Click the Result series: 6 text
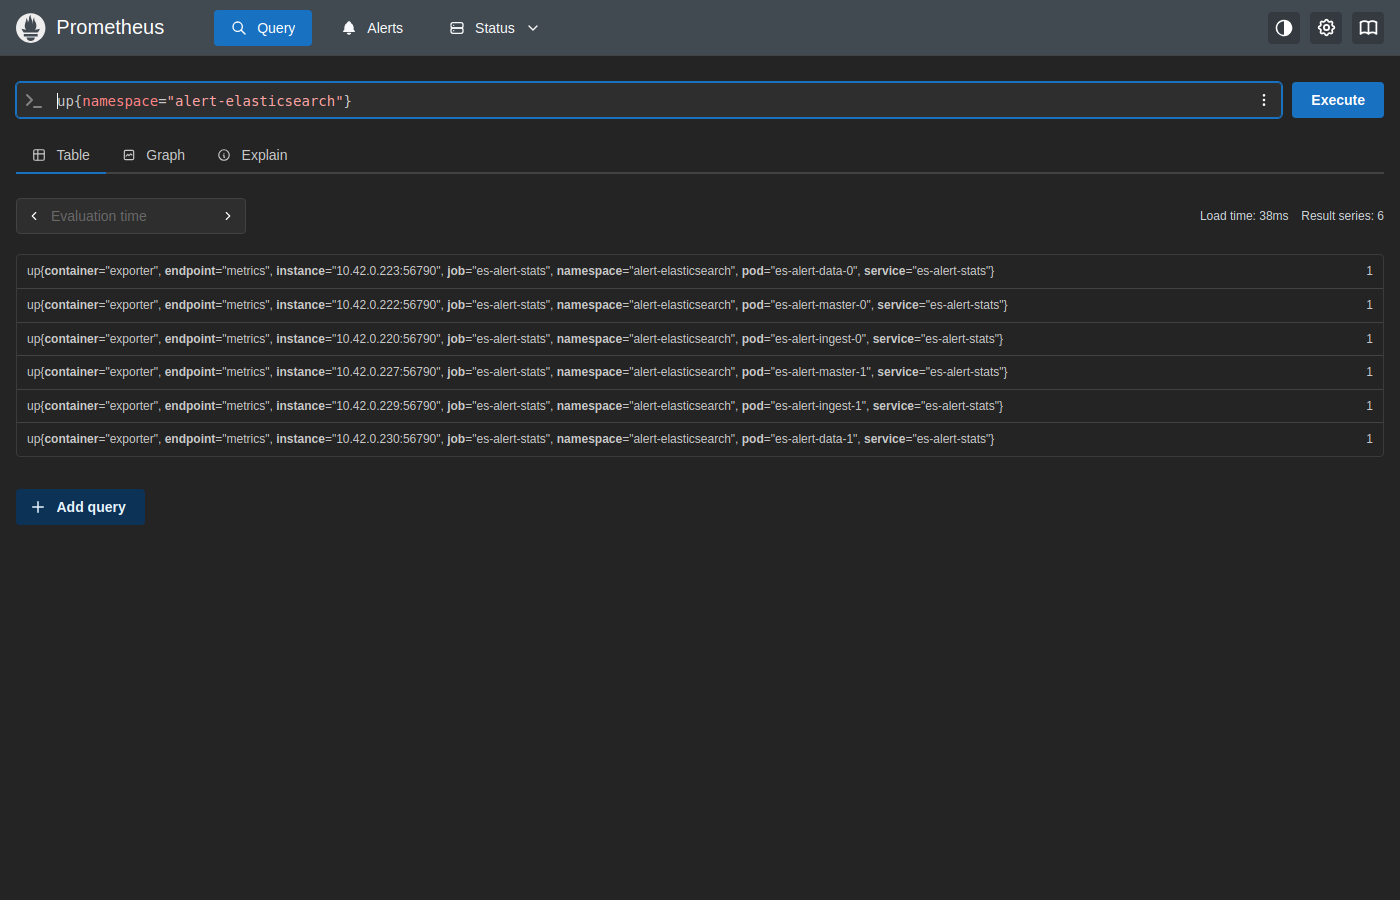Image resolution: width=1400 pixels, height=900 pixels. click(x=1342, y=216)
